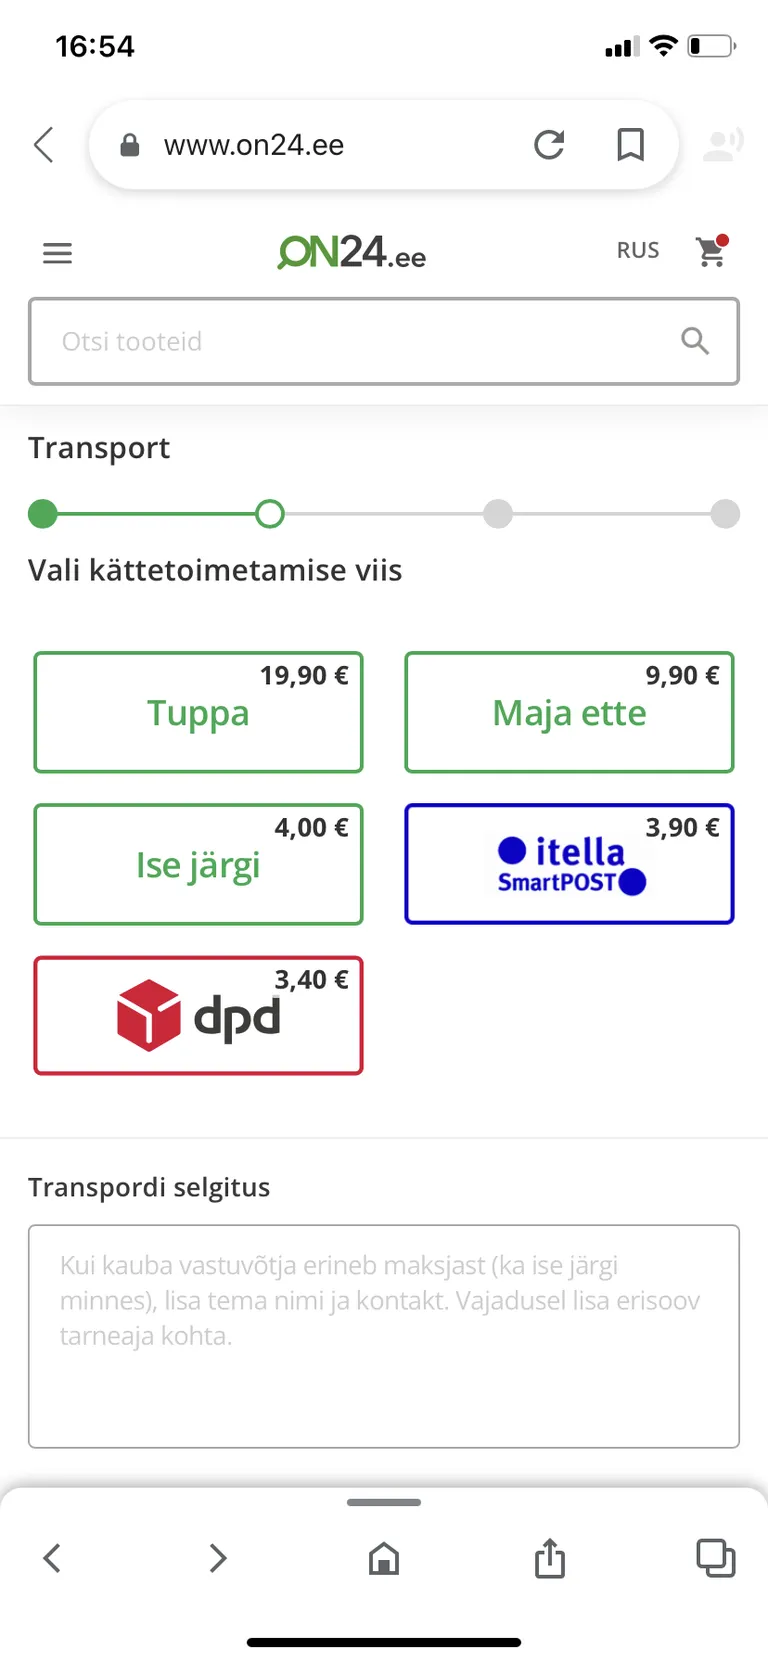This screenshot has width=768, height=1662.
Task: Jump to third checkout progress step
Action: (x=498, y=514)
